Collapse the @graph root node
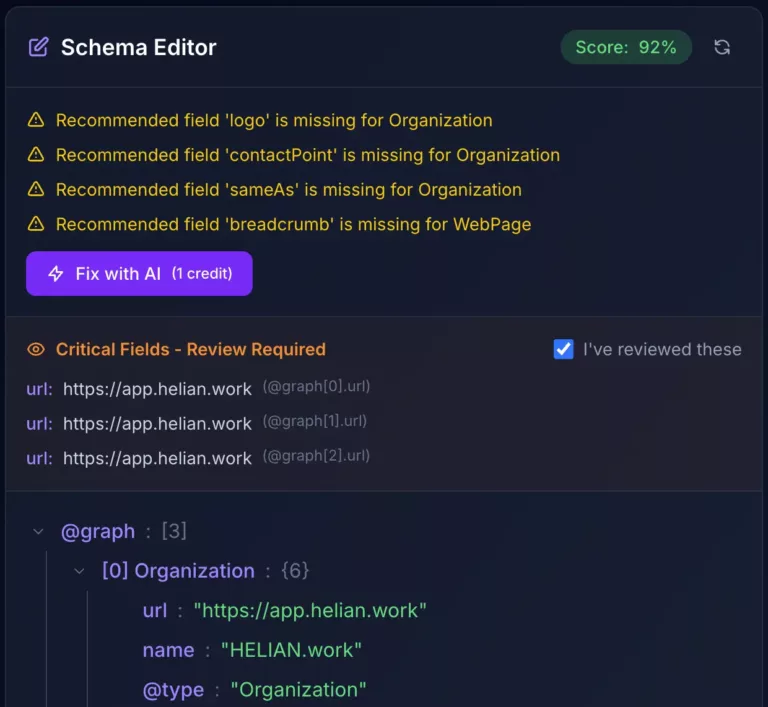This screenshot has width=768, height=707. click(39, 531)
